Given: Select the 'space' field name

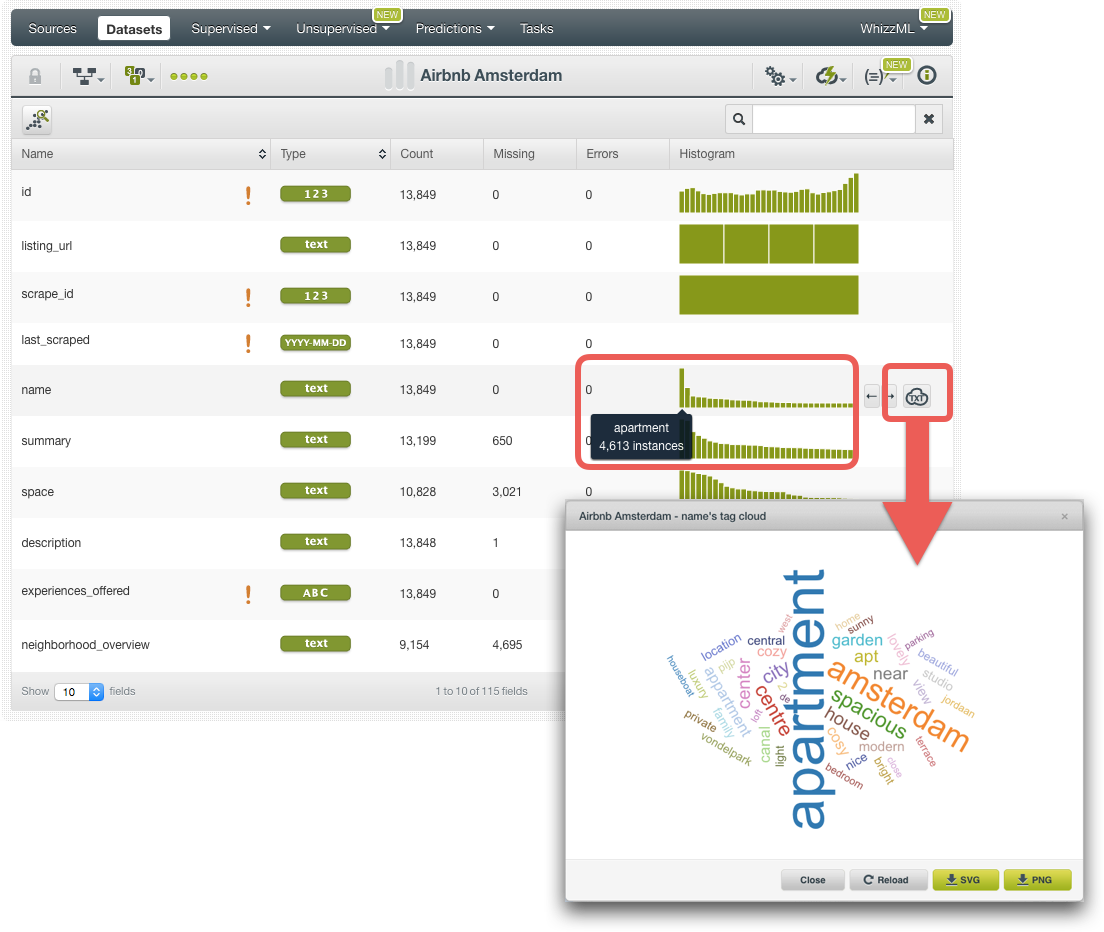Looking at the screenshot, I should (37, 492).
